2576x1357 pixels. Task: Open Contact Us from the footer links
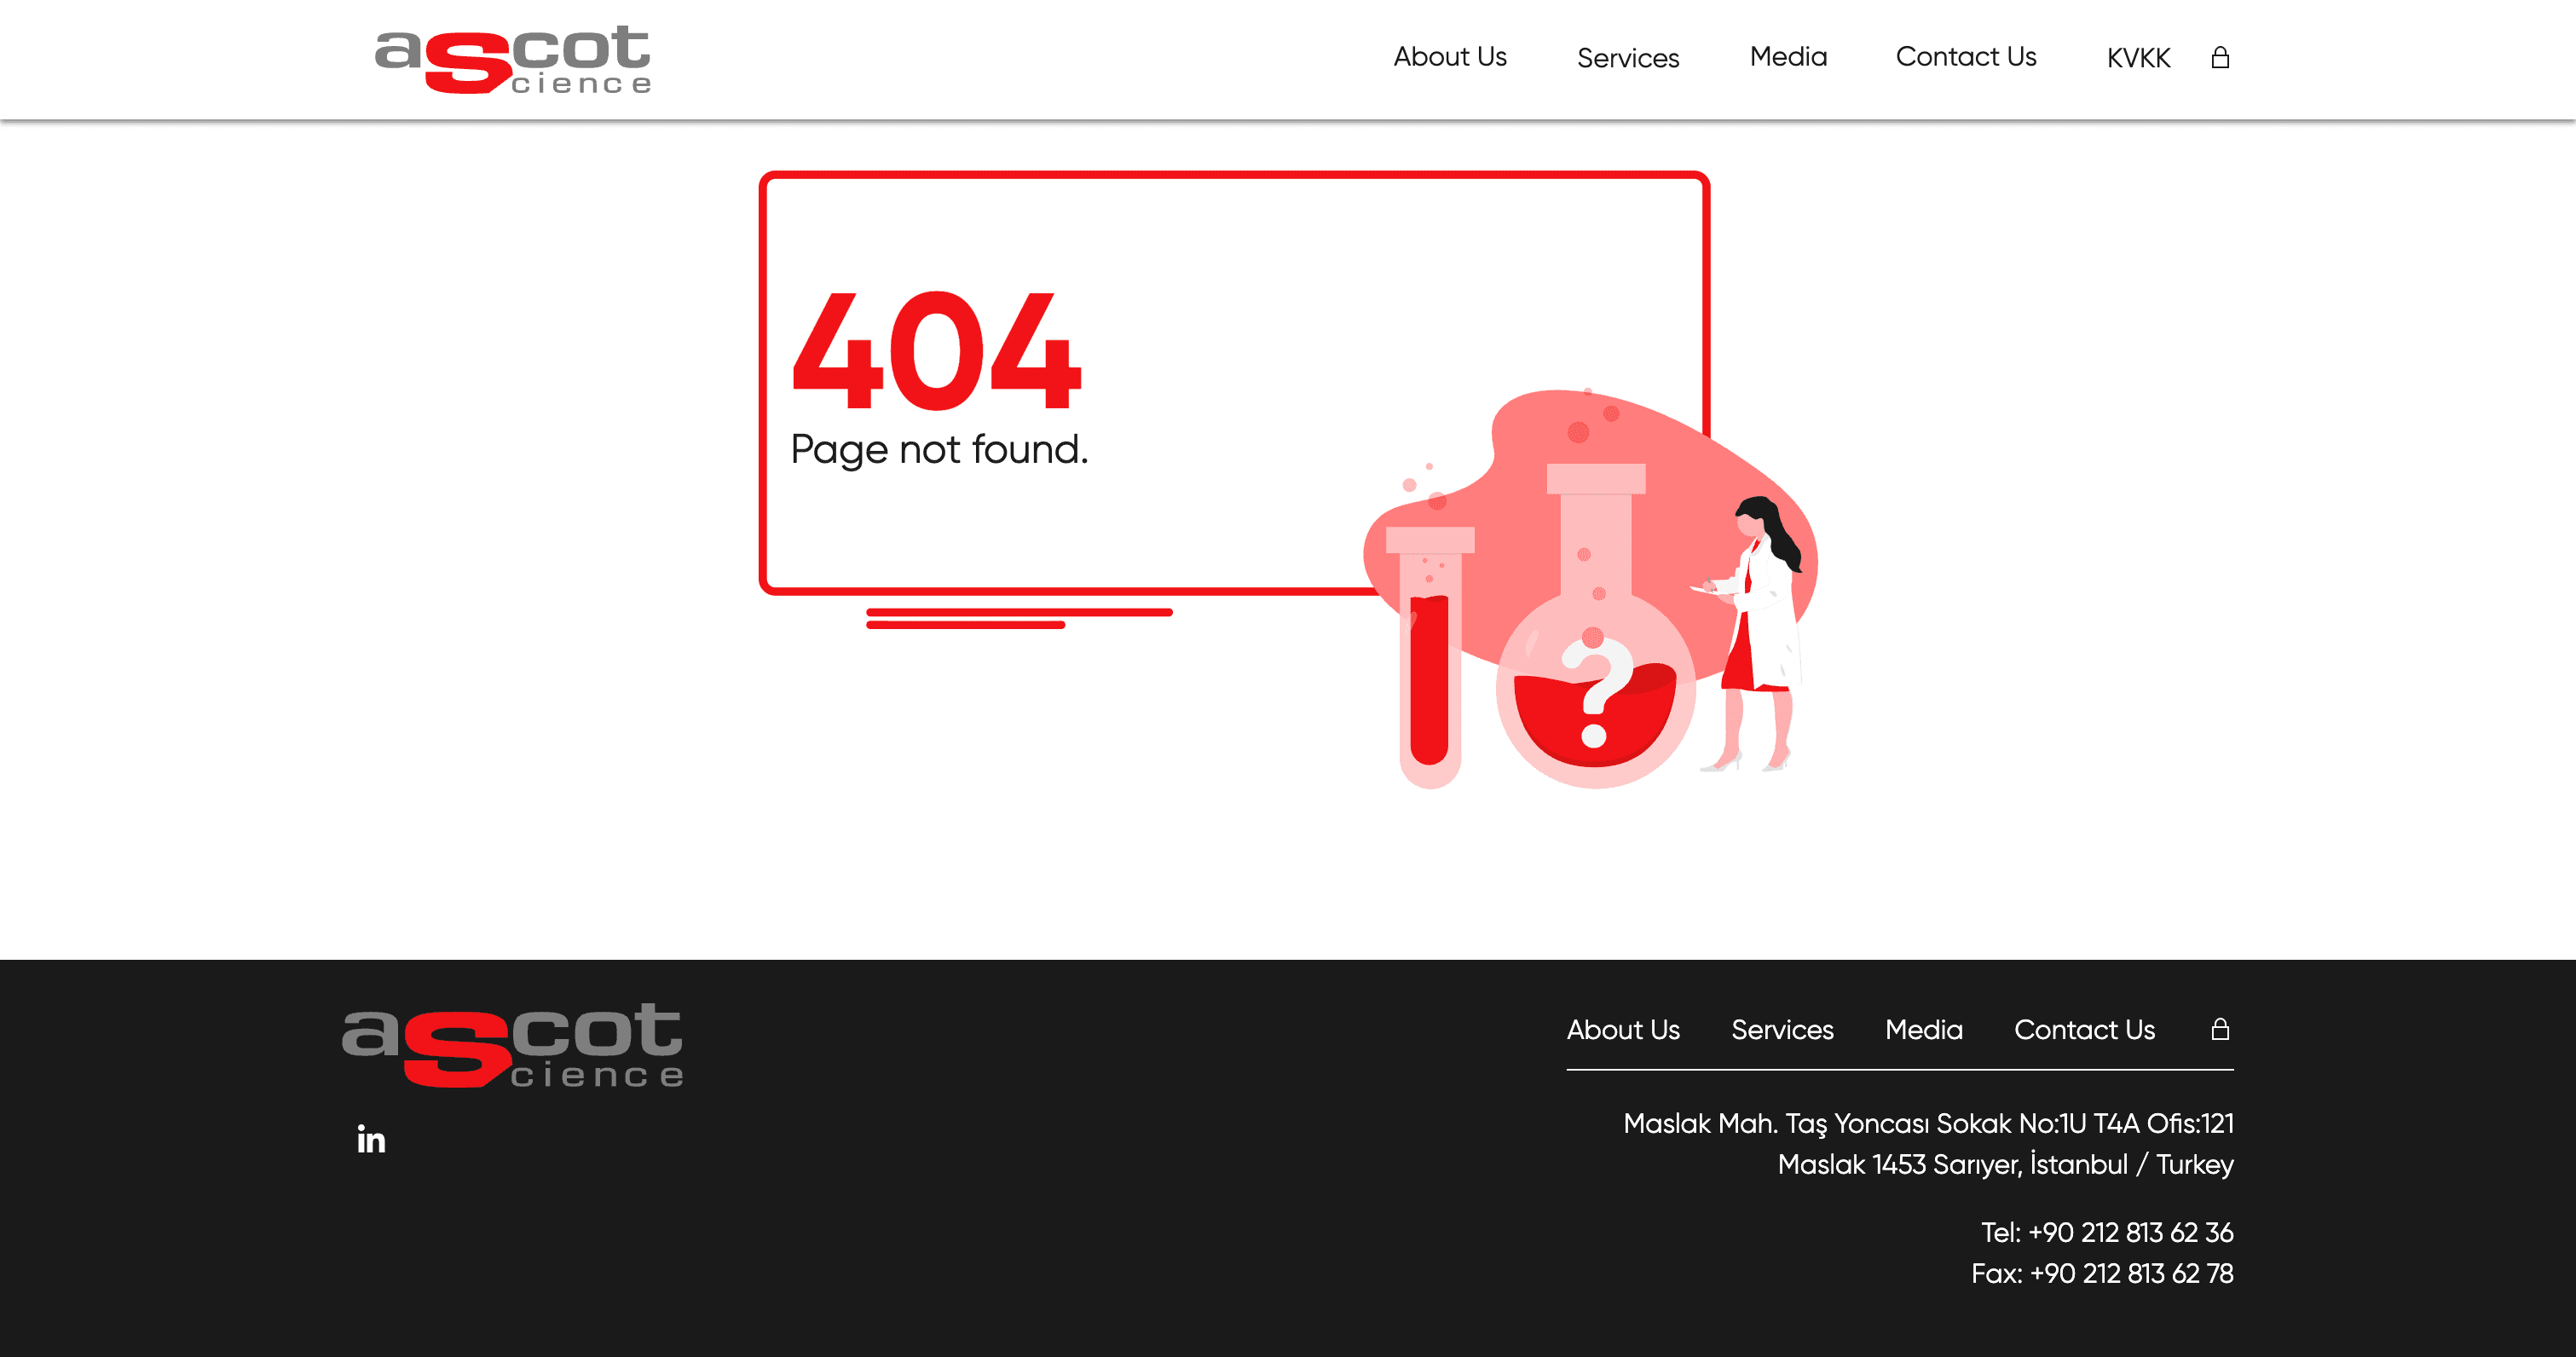pyautogui.click(x=2085, y=1030)
